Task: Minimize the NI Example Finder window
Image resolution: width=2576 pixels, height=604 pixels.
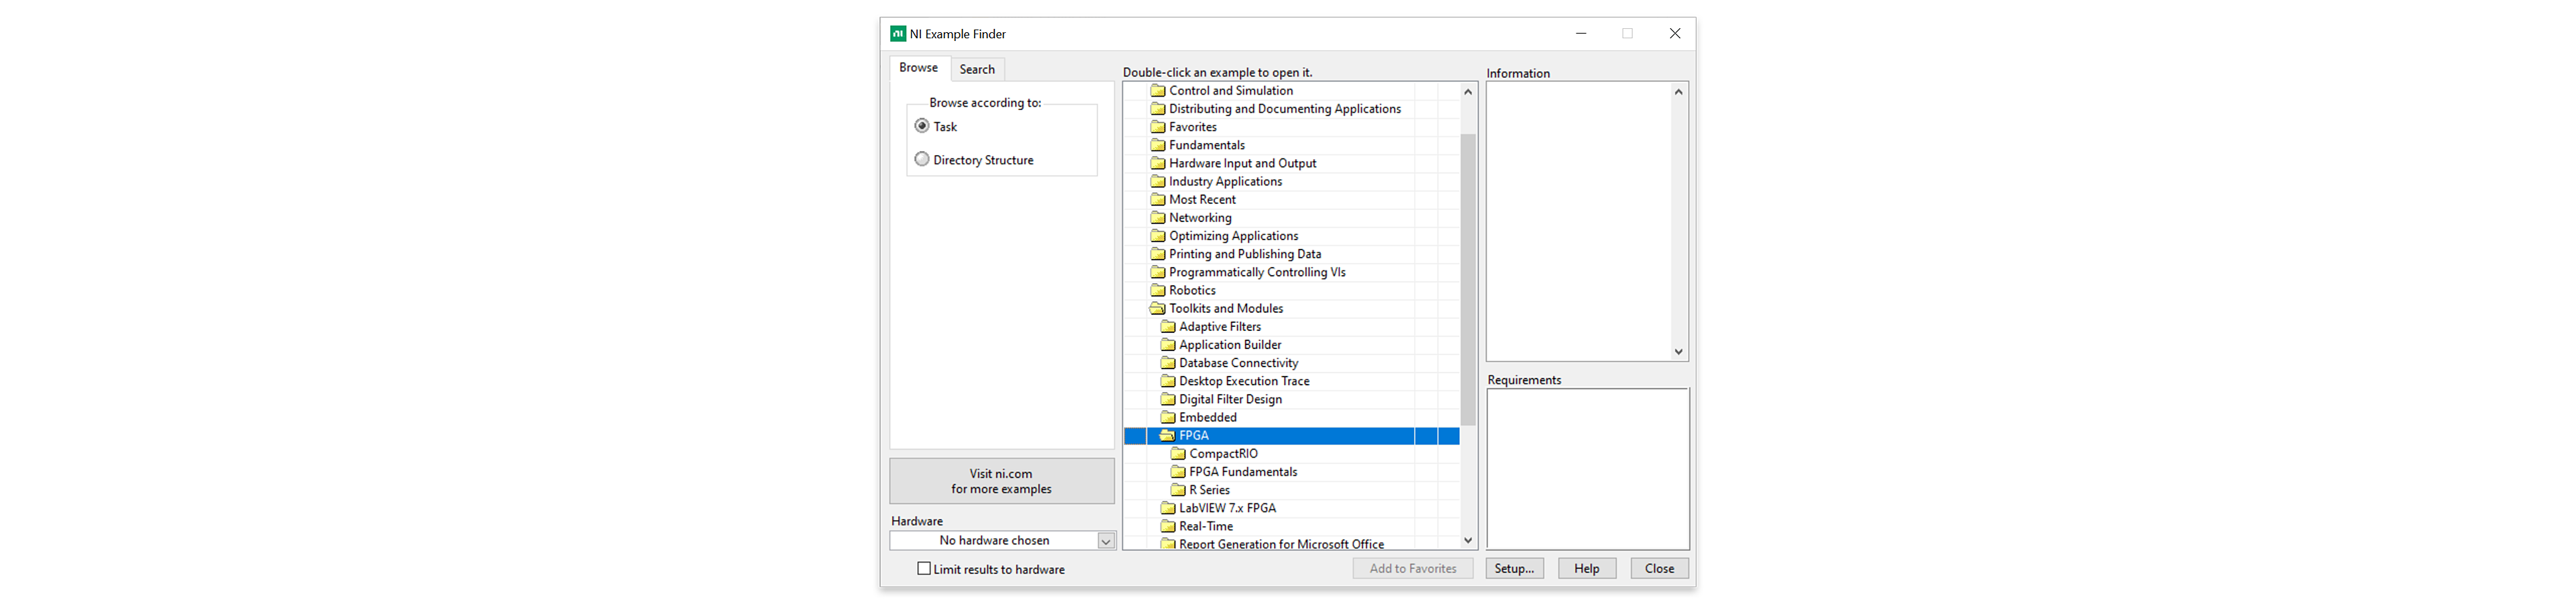Action: 1581,33
